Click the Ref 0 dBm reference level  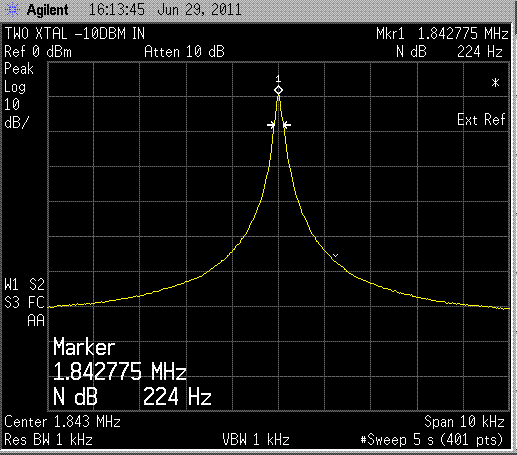point(38,52)
